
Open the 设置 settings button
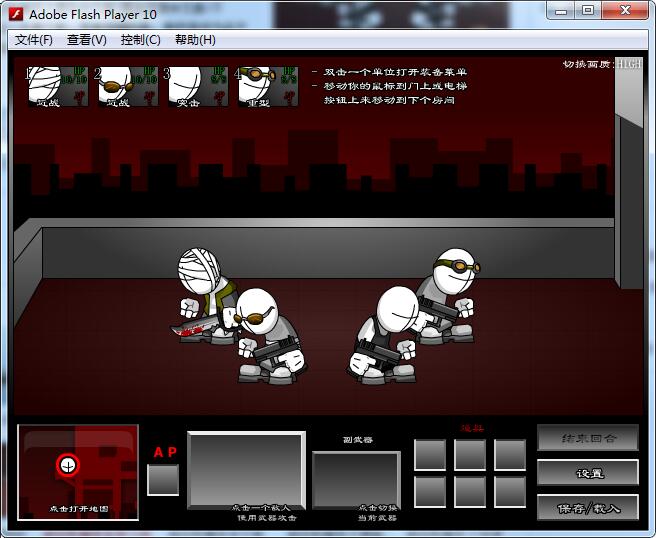pyautogui.click(x=588, y=473)
